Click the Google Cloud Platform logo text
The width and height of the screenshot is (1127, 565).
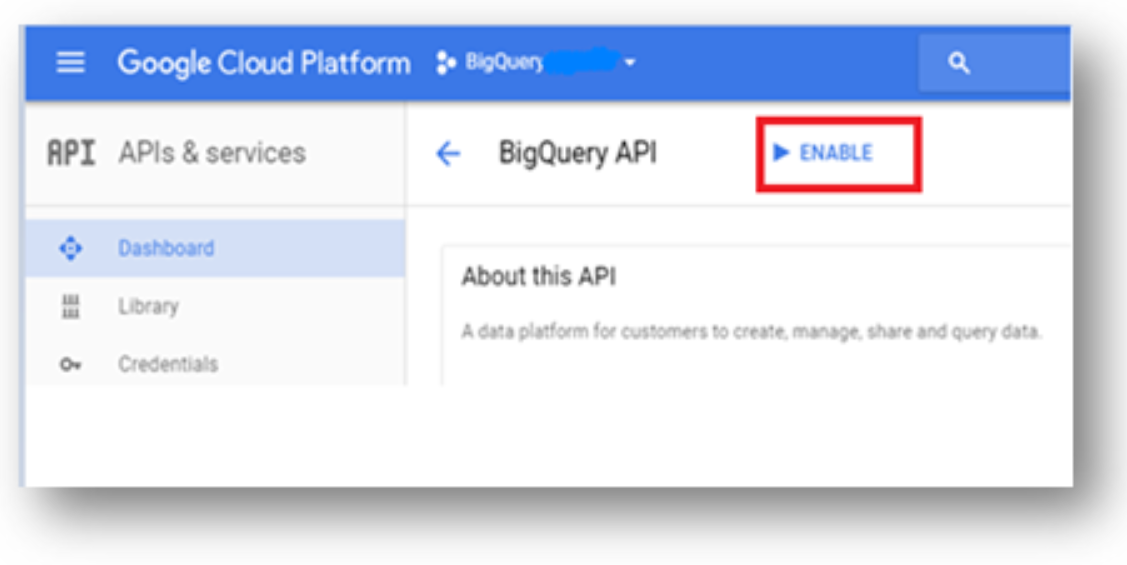coord(264,63)
